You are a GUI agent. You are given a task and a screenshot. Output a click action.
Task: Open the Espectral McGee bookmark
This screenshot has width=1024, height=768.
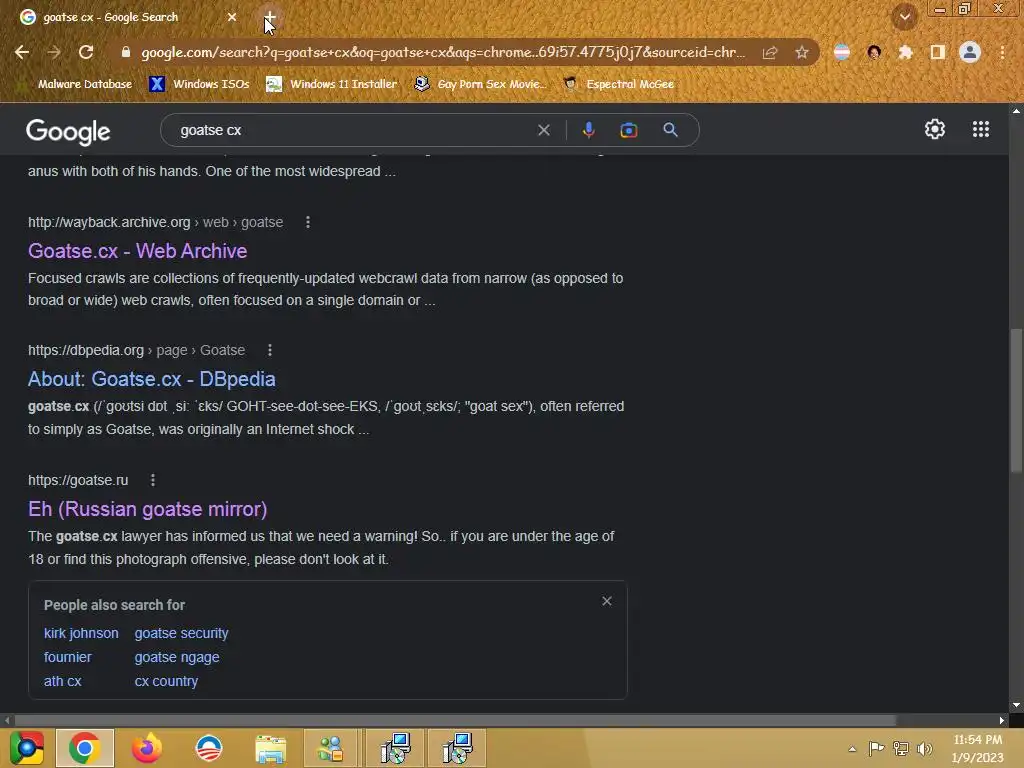tap(618, 84)
